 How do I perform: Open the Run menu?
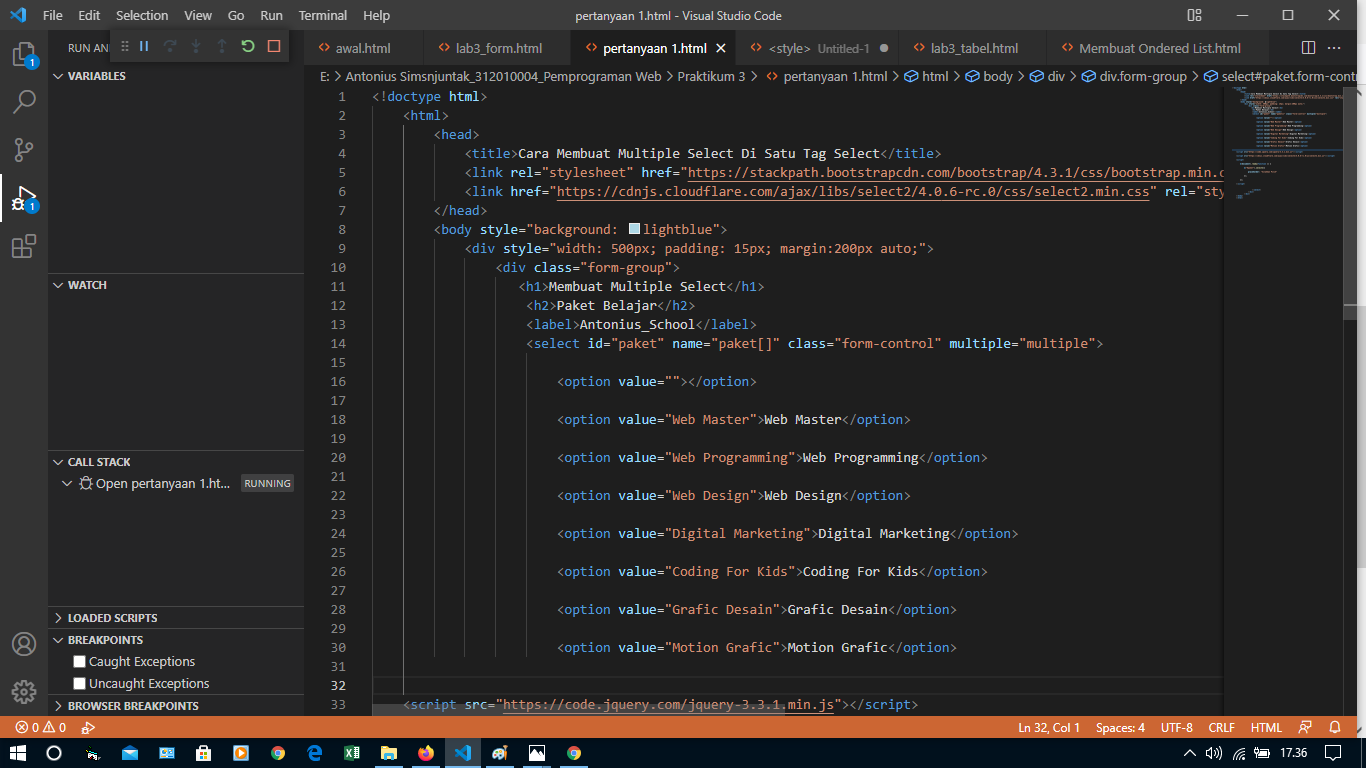pos(271,15)
